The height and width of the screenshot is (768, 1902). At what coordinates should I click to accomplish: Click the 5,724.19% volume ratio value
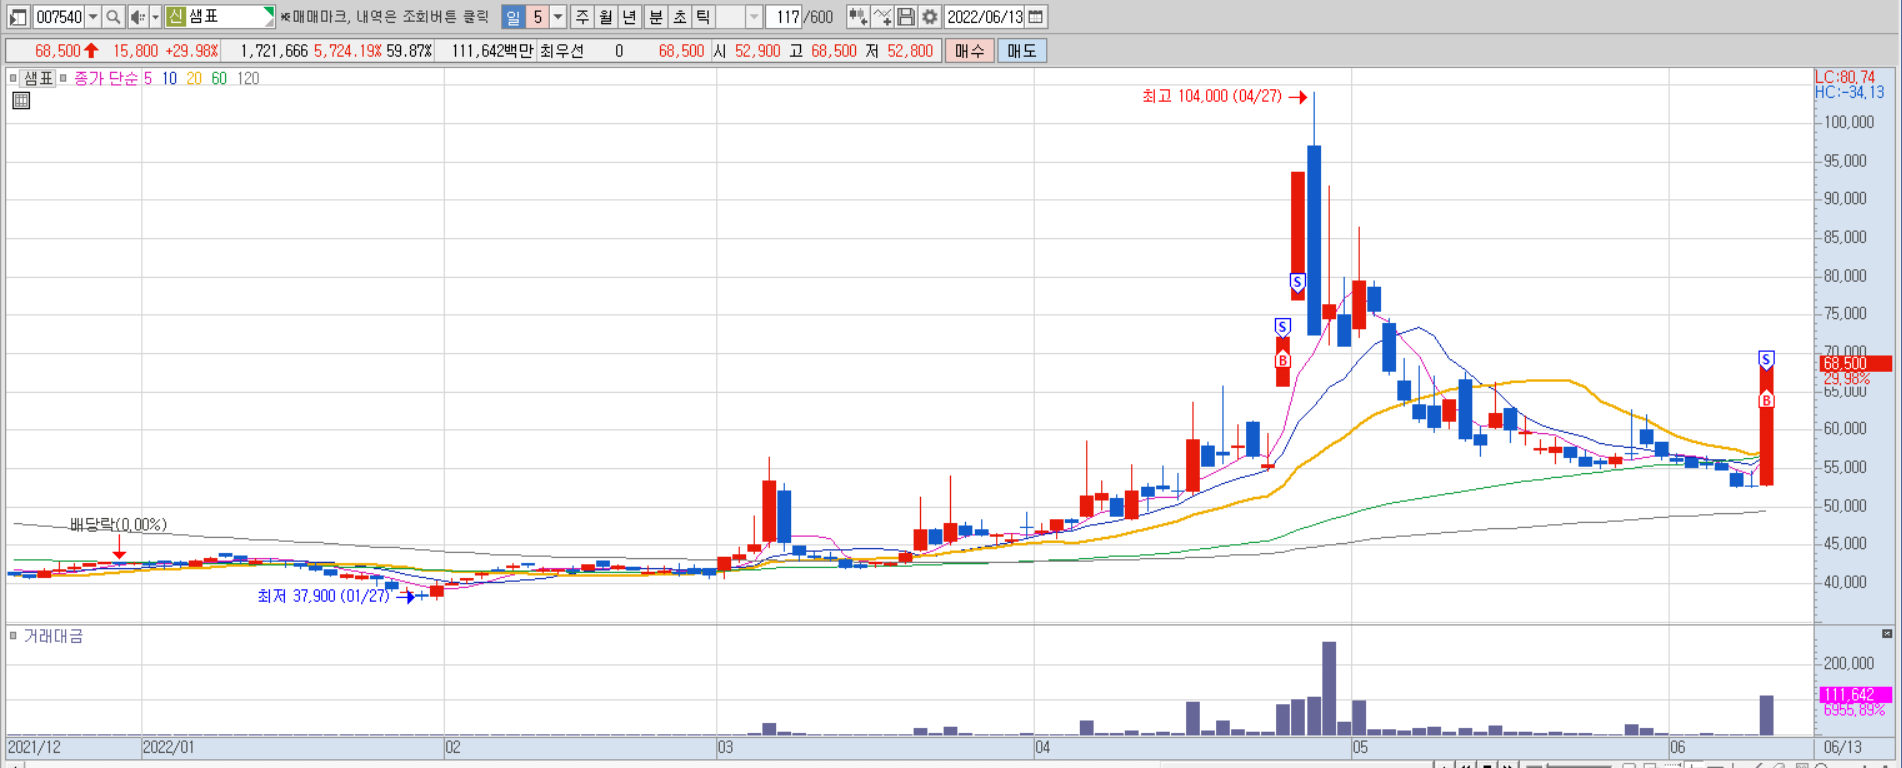(347, 51)
